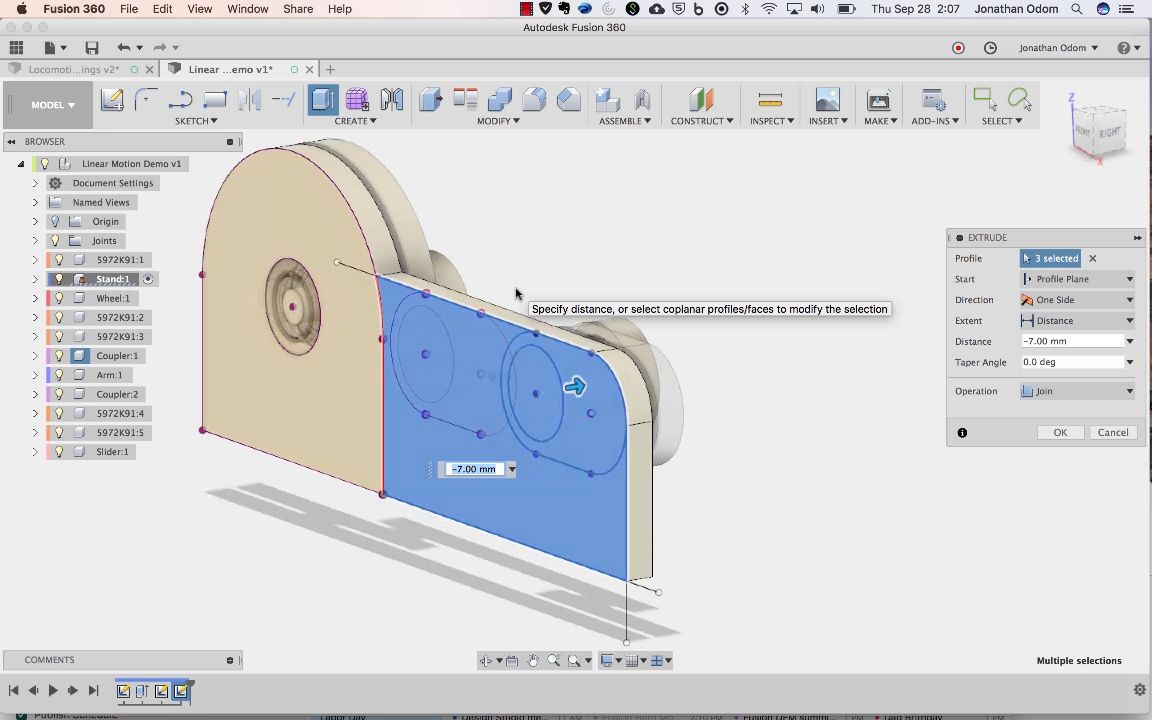Select the Create Form tool
Screen dimensions: 1152x720
point(357,99)
